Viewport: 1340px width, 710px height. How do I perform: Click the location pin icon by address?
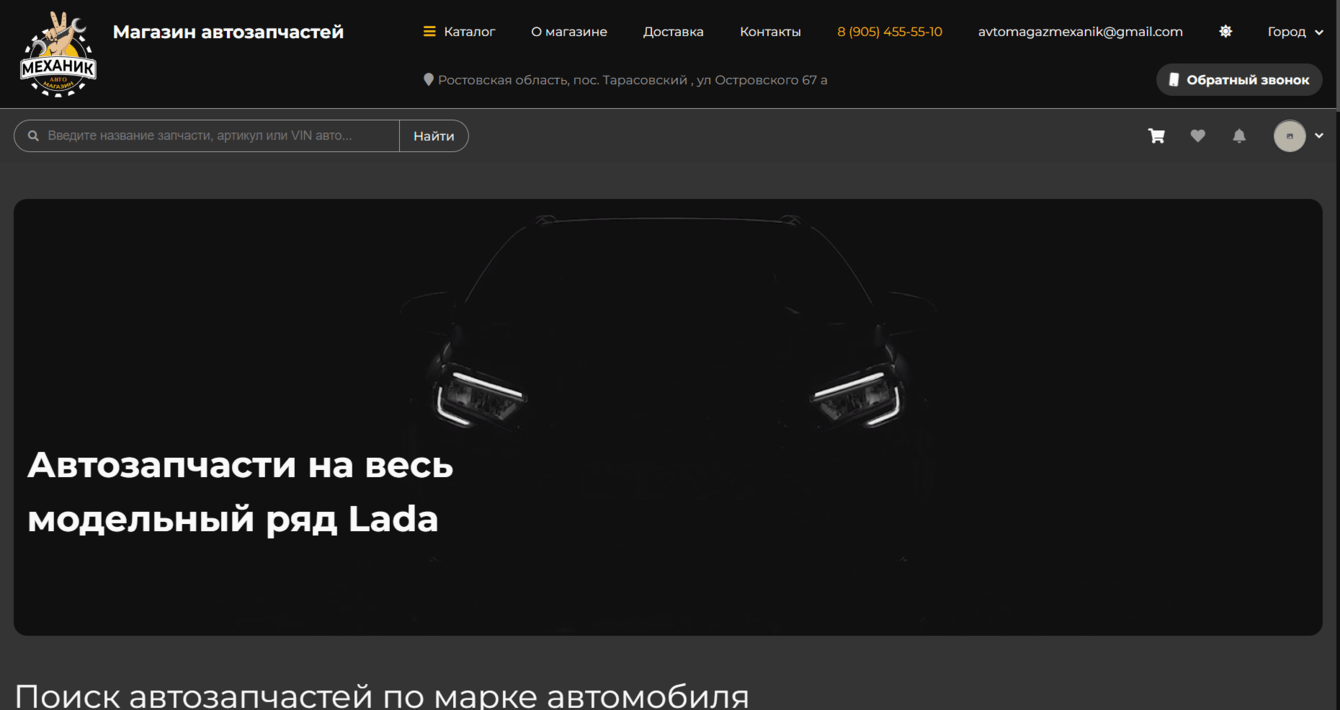pos(428,80)
